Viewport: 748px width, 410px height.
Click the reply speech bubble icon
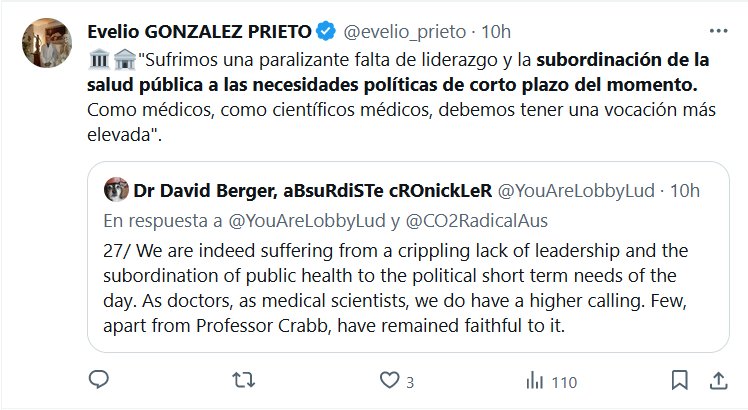pyautogui.click(x=98, y=381)
